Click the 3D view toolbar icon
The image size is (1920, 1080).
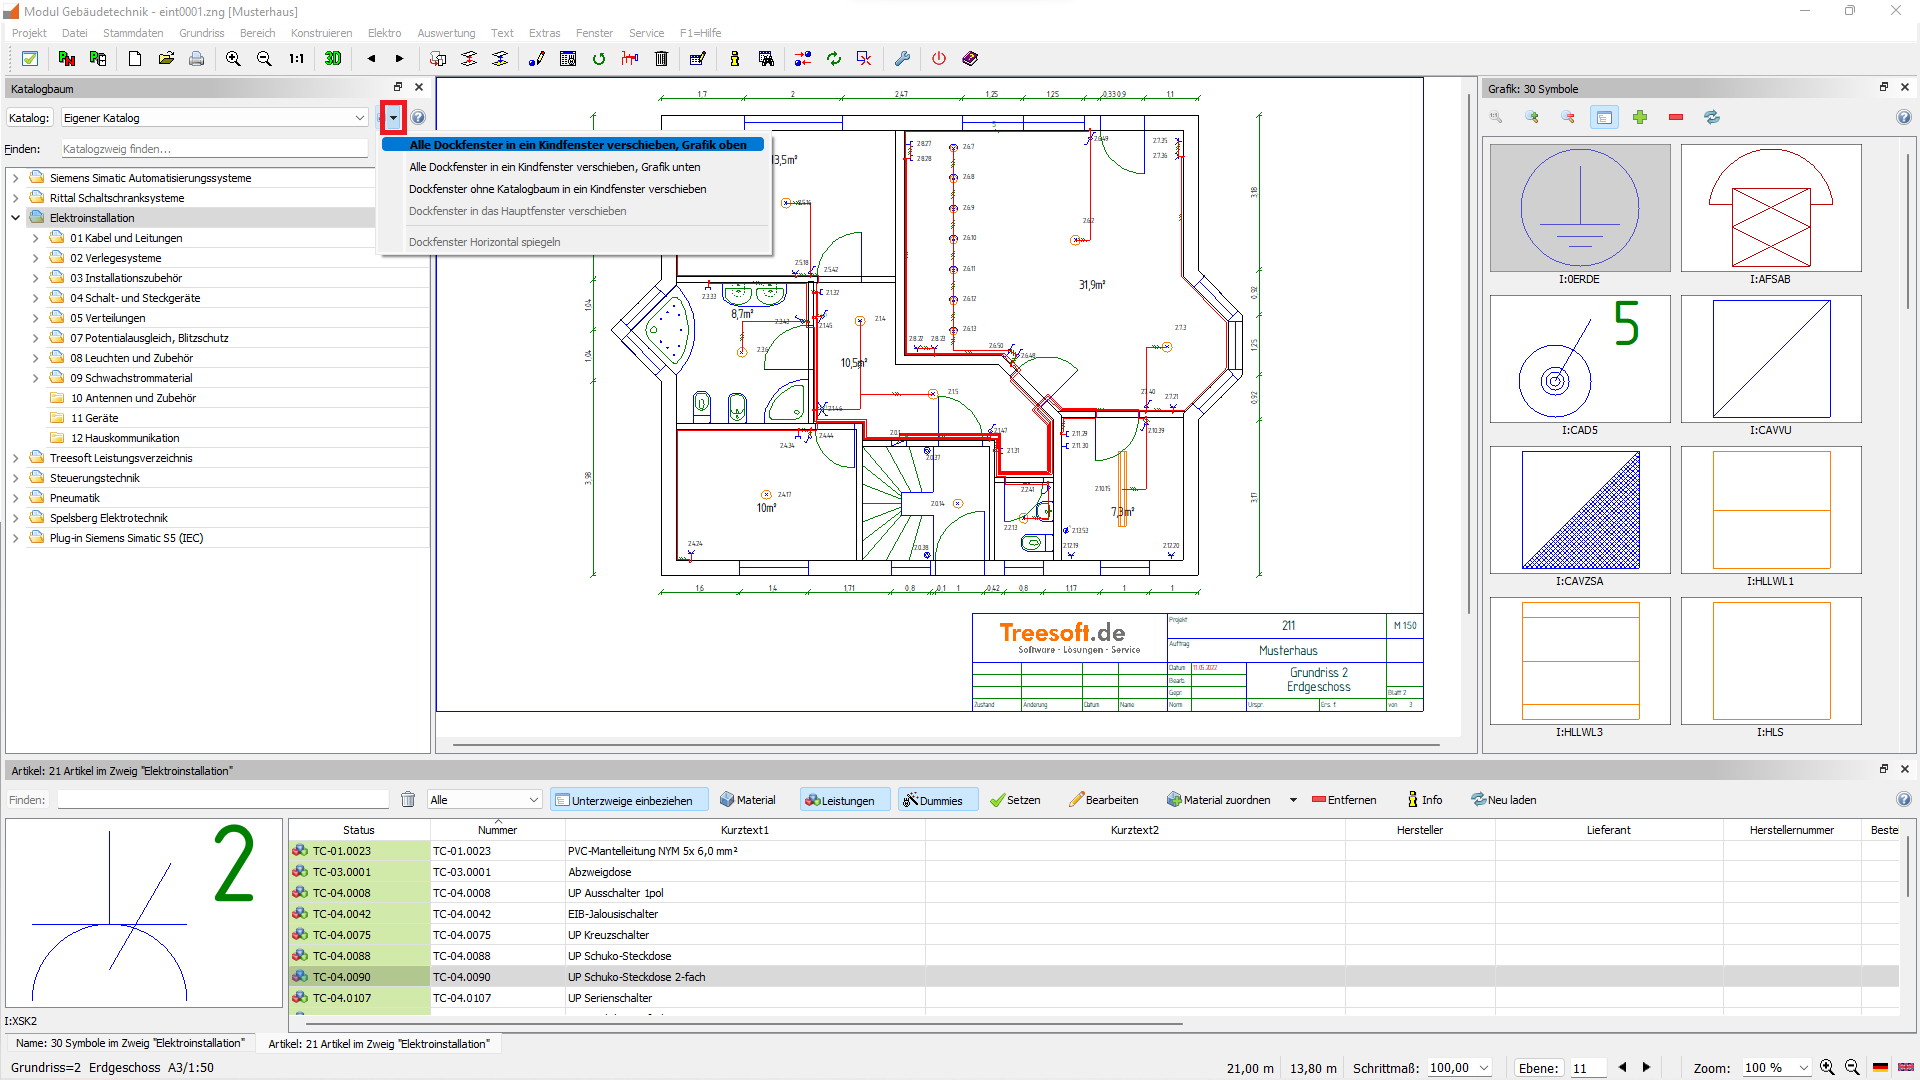click(x=333, y=59)
